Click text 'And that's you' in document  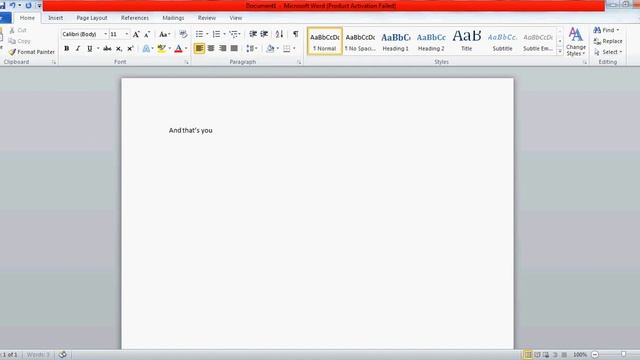191,130
